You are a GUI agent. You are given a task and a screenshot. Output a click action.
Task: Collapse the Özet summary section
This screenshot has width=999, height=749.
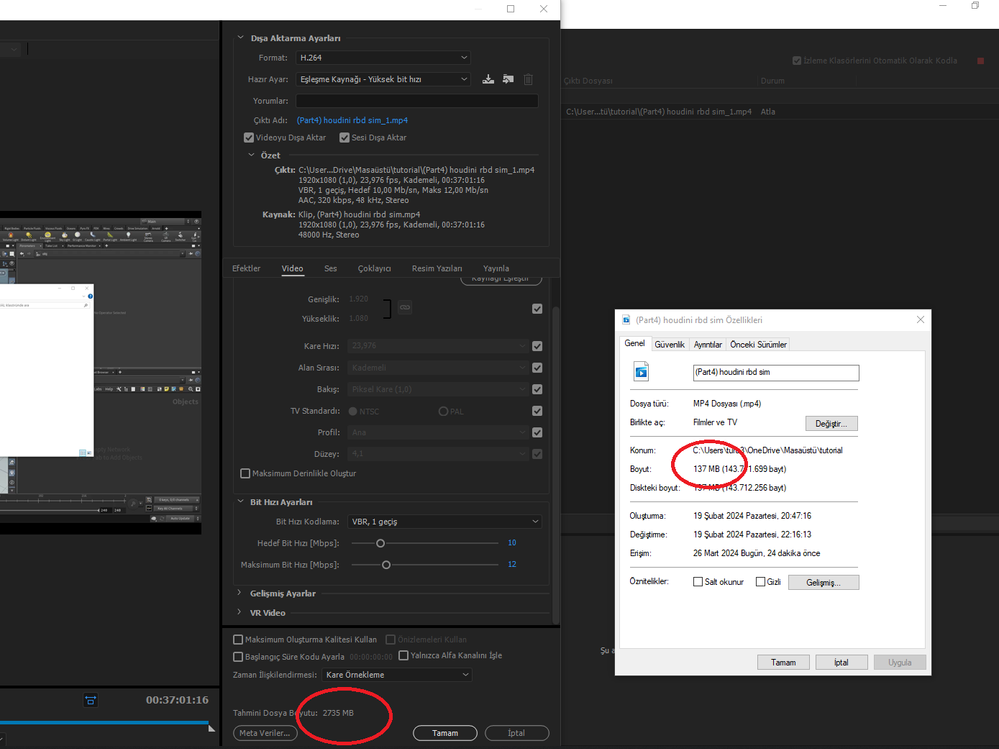click(x=251, y=155)
